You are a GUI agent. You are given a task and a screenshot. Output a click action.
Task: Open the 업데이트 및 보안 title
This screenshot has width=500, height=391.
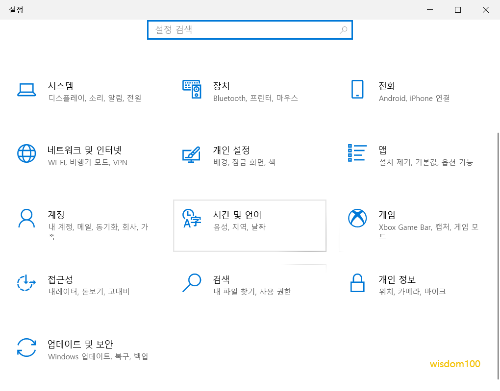80,344
